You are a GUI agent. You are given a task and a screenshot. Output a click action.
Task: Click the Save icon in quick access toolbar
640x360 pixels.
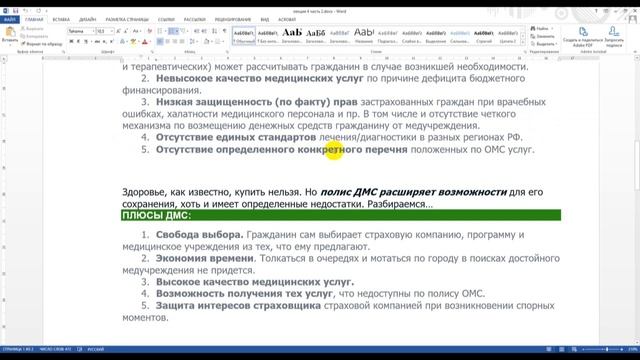(15, 11)
